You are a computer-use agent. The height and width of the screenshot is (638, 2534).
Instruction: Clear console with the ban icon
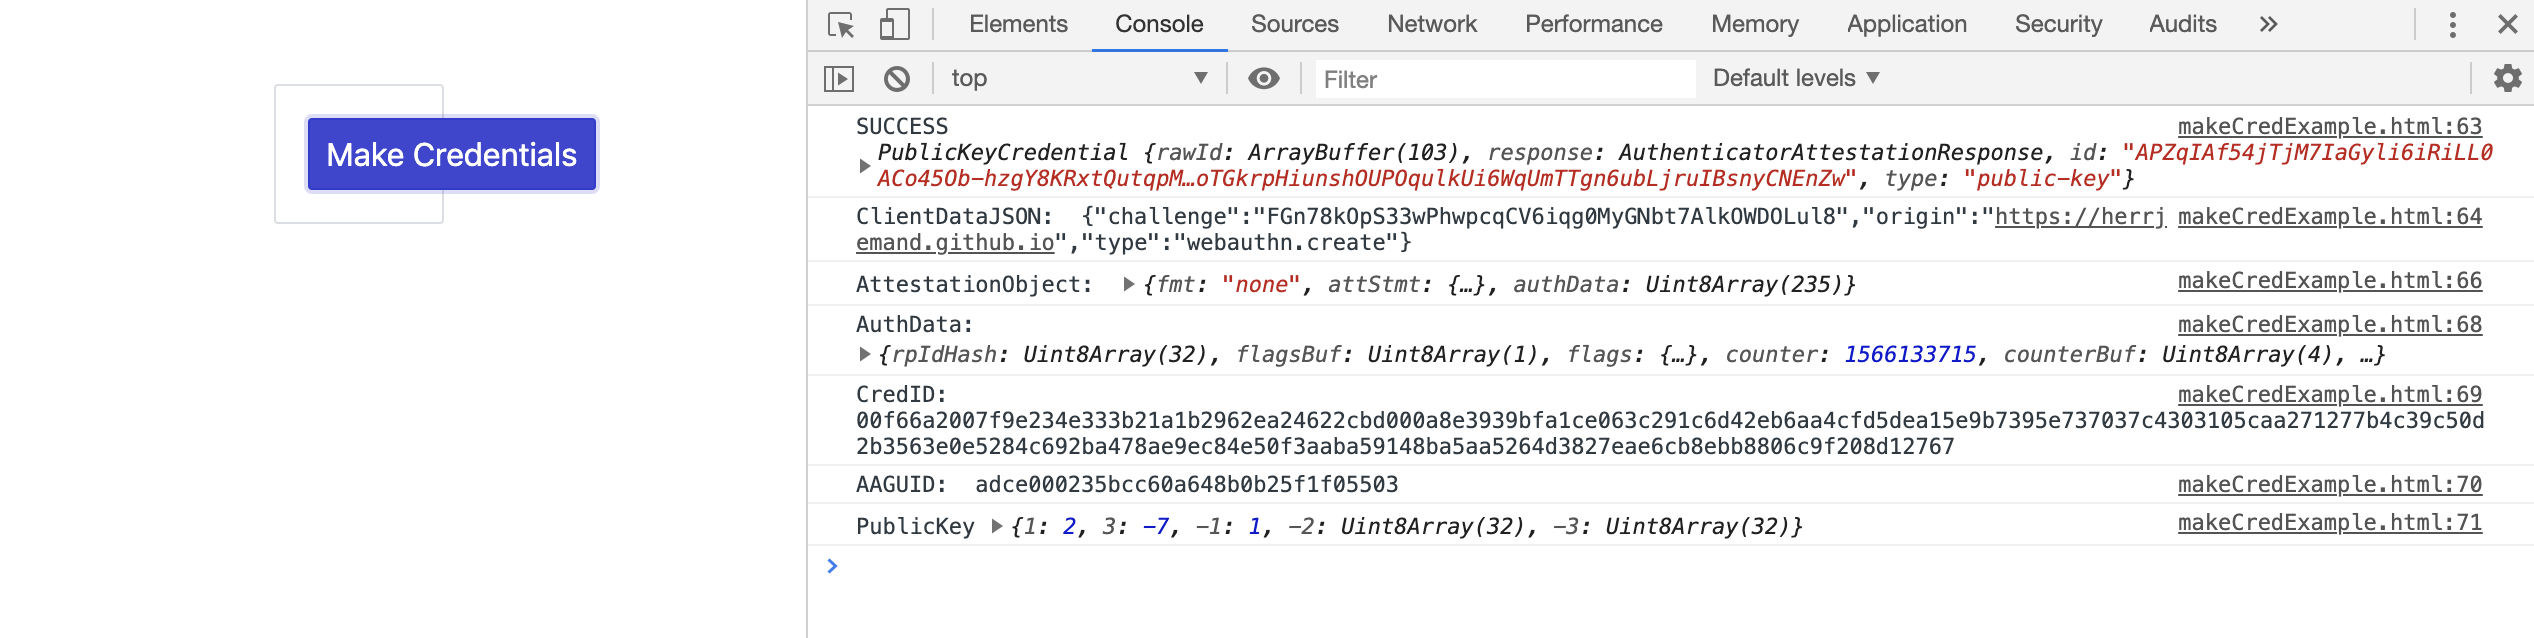pyautogui.click(x=897, y=78)
